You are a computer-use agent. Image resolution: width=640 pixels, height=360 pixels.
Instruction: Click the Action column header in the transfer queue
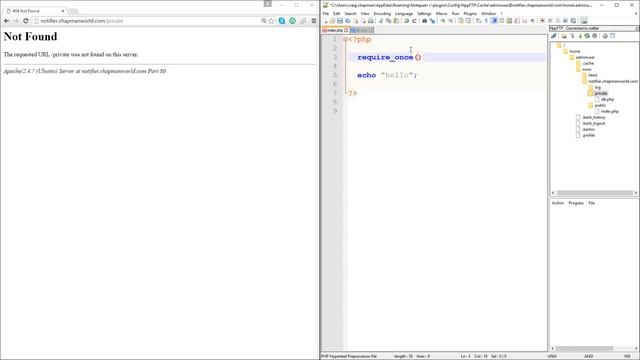point(558,203)
